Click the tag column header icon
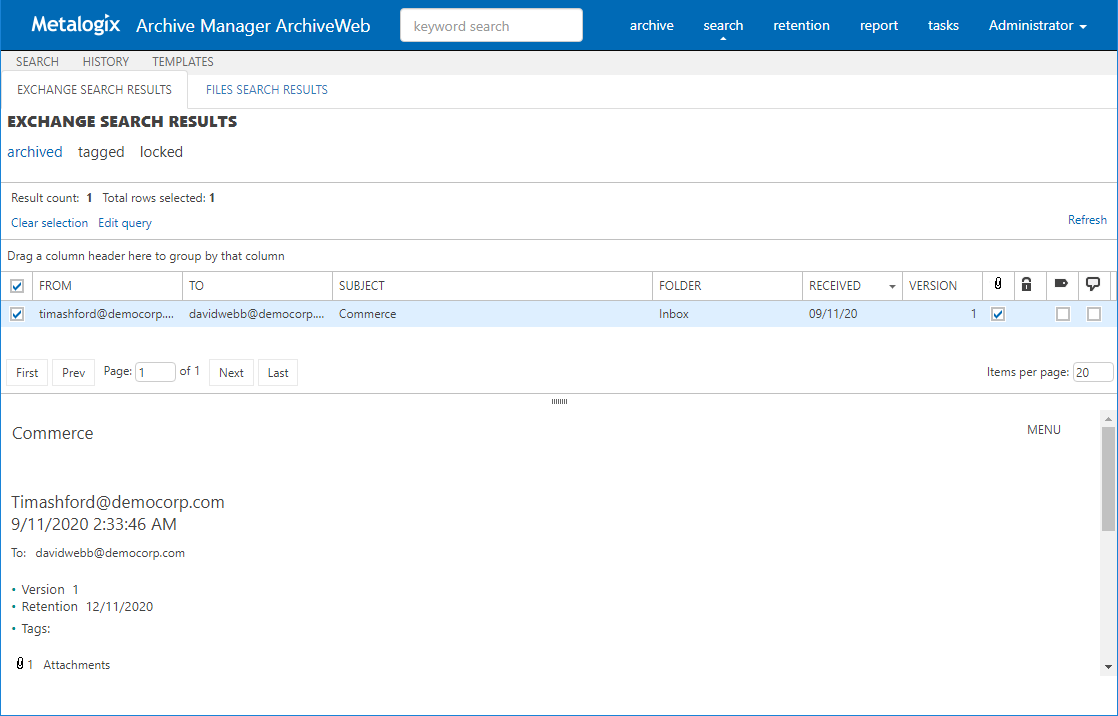 [1061, 285]
